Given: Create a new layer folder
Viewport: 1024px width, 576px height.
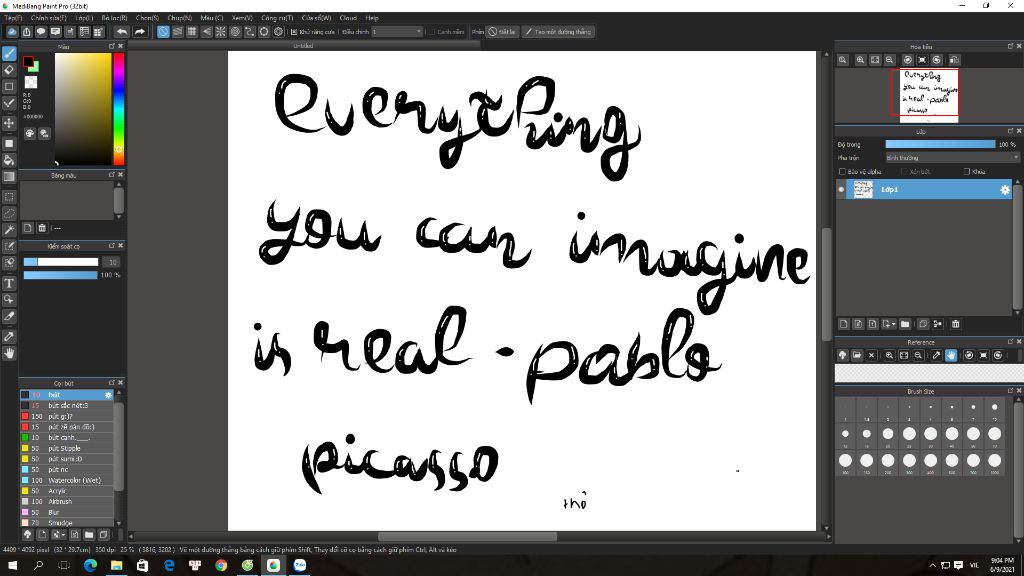Looking at the screenshot, I should point(905,324).
